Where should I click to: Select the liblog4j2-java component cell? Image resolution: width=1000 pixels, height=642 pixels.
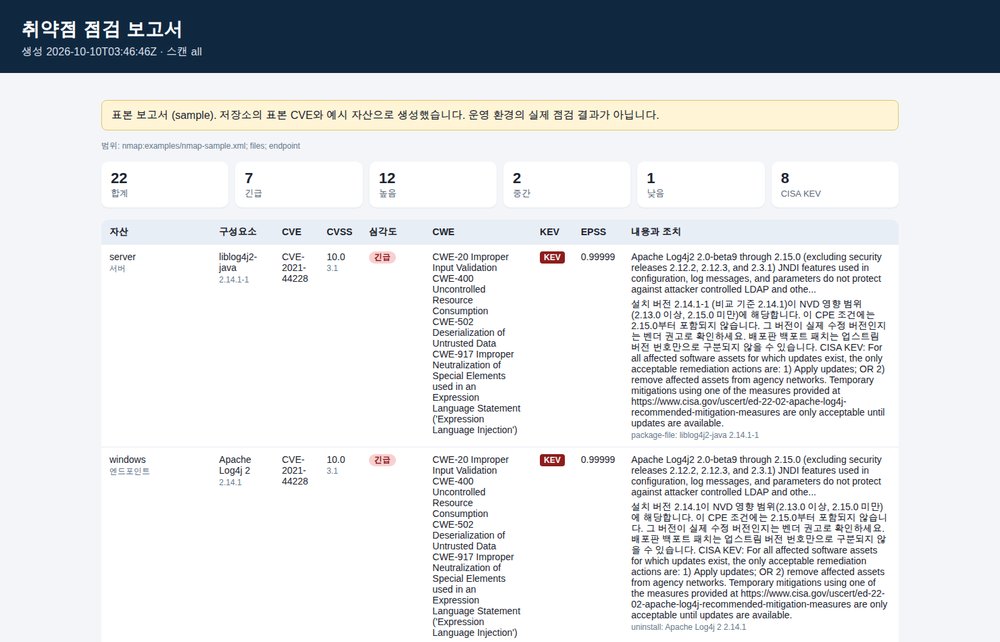coord(238,262)
